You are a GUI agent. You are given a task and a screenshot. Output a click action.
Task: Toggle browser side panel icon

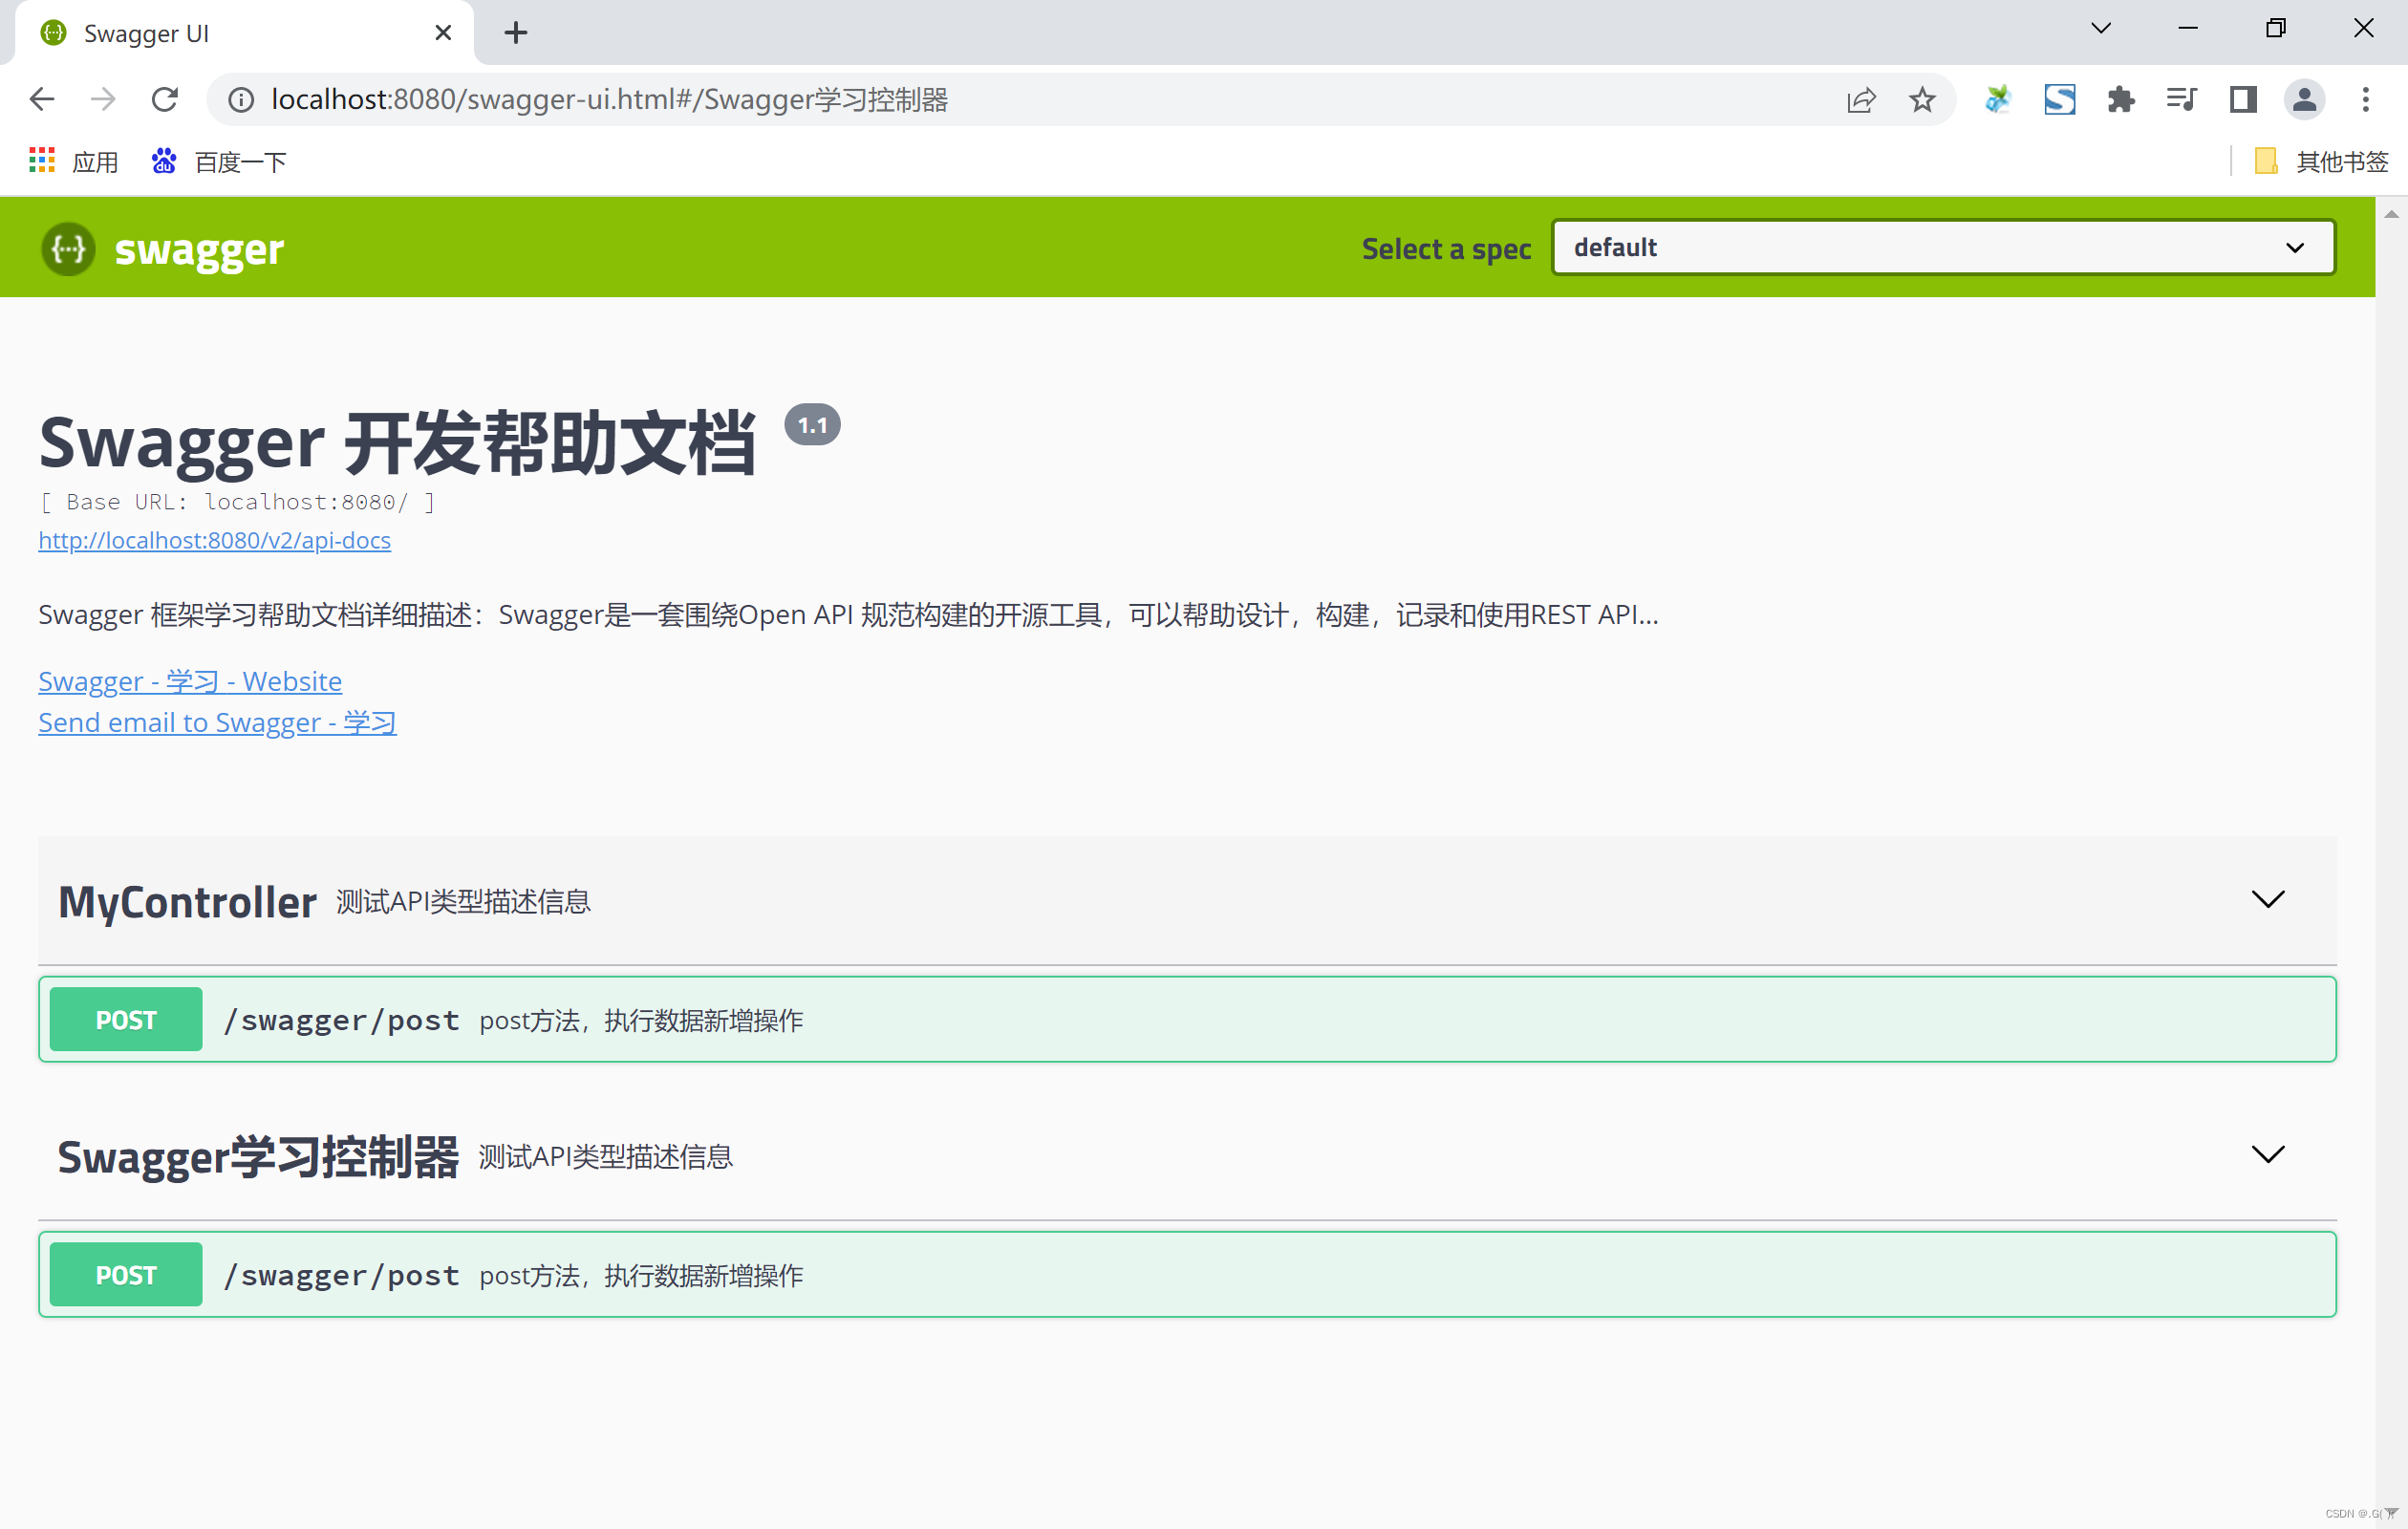click(x=2243, y=99)
